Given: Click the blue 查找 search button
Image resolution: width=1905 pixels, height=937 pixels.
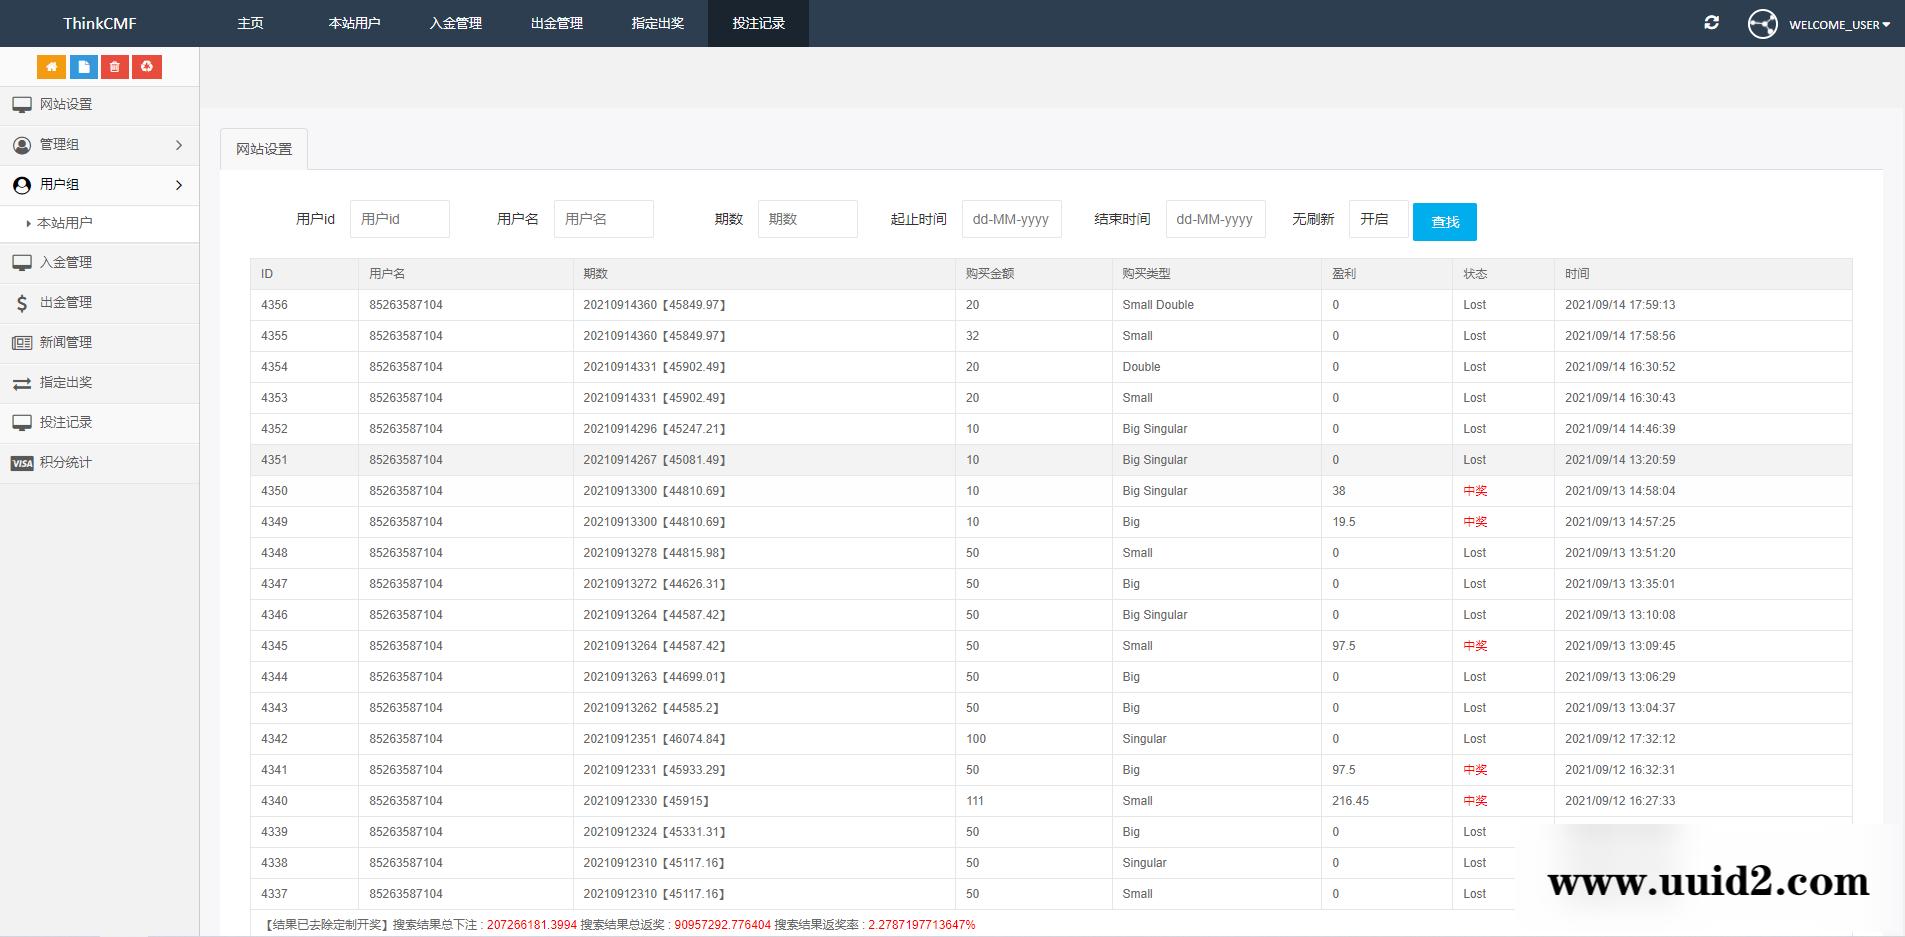Looking at the screenshot, I should pyautogui.click(x=1444, y=222).
